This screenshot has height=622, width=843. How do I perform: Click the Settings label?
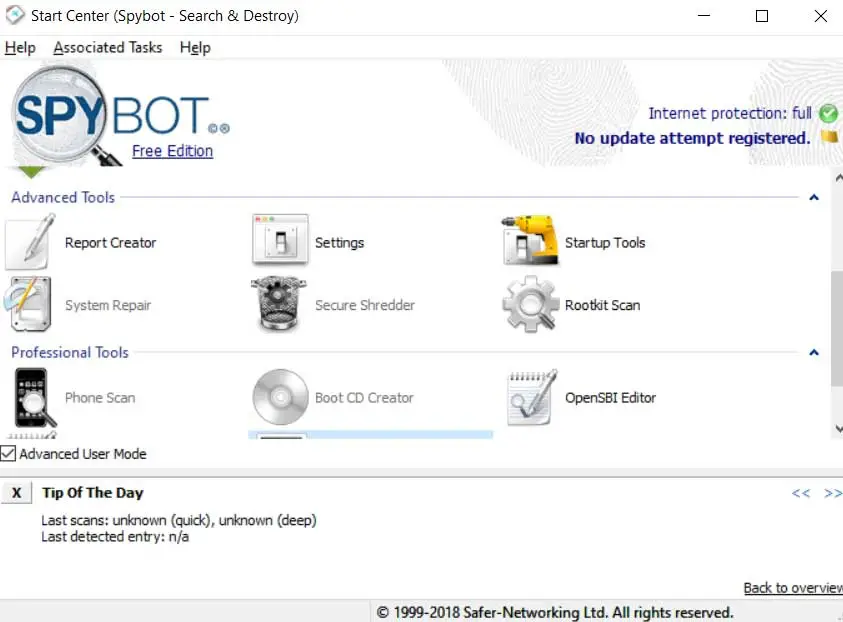pyautogui.click(x=339, y=243)
